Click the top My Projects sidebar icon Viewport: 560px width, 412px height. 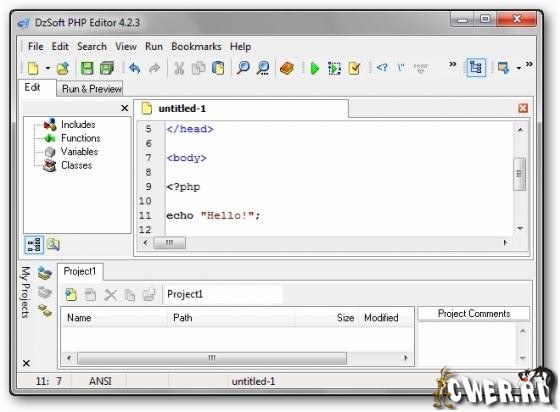(45, 273)
